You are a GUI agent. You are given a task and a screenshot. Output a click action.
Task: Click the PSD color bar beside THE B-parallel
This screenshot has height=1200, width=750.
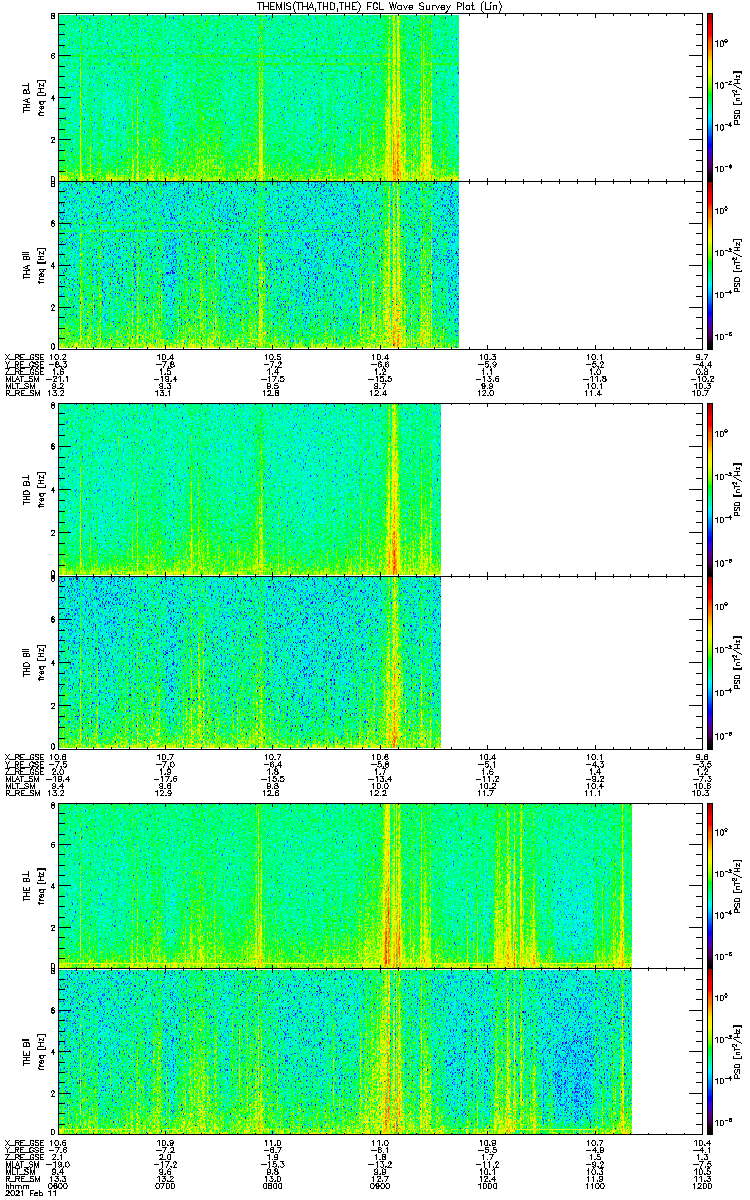coord(710,1050)
